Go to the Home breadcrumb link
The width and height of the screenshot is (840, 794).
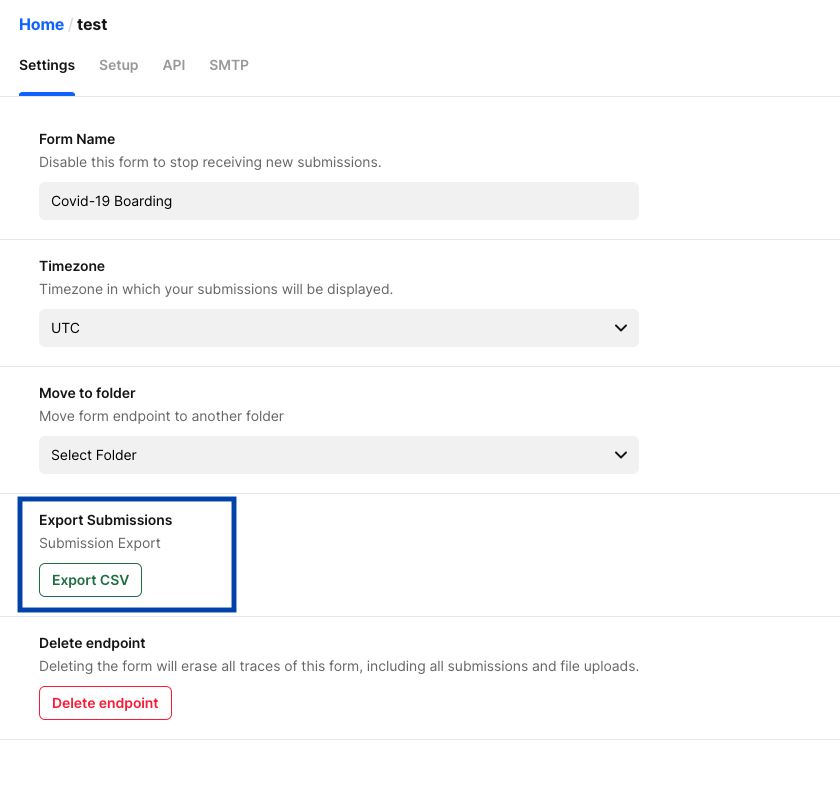pos(41,24)
